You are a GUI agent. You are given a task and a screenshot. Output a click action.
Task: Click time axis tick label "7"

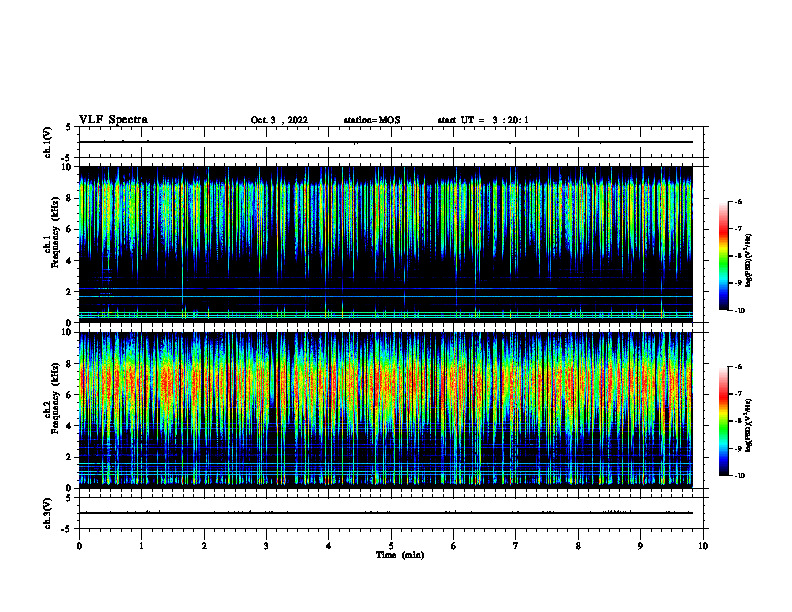pos(516,546)
